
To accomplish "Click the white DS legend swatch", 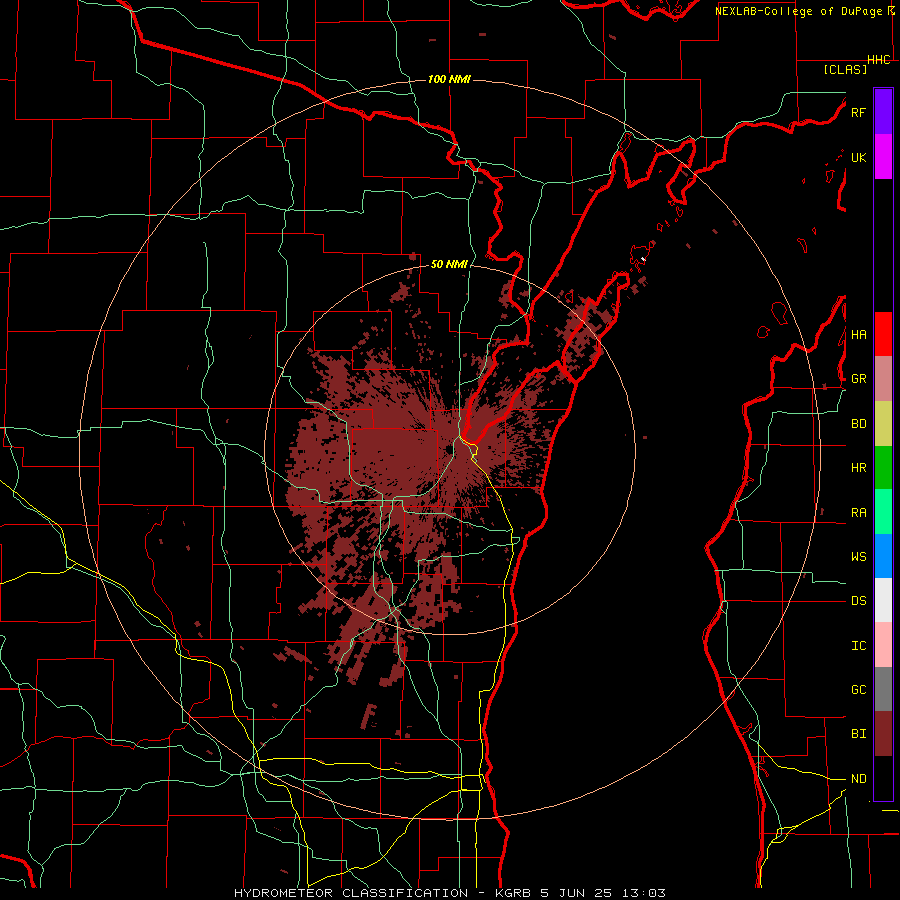I will point(883,600).
